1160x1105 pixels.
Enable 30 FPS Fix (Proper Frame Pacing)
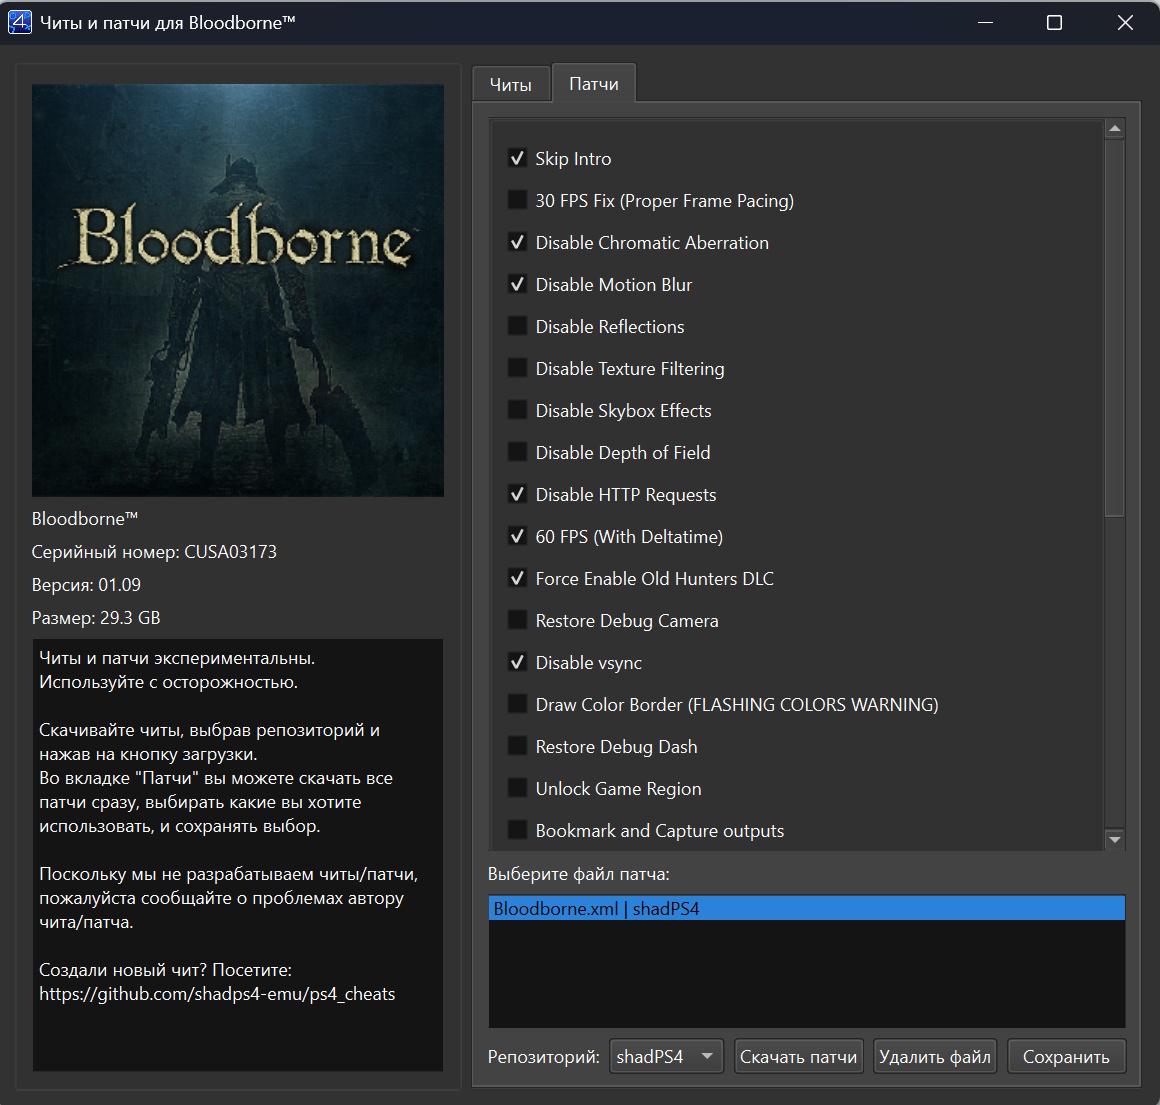(x=517, y=200)
